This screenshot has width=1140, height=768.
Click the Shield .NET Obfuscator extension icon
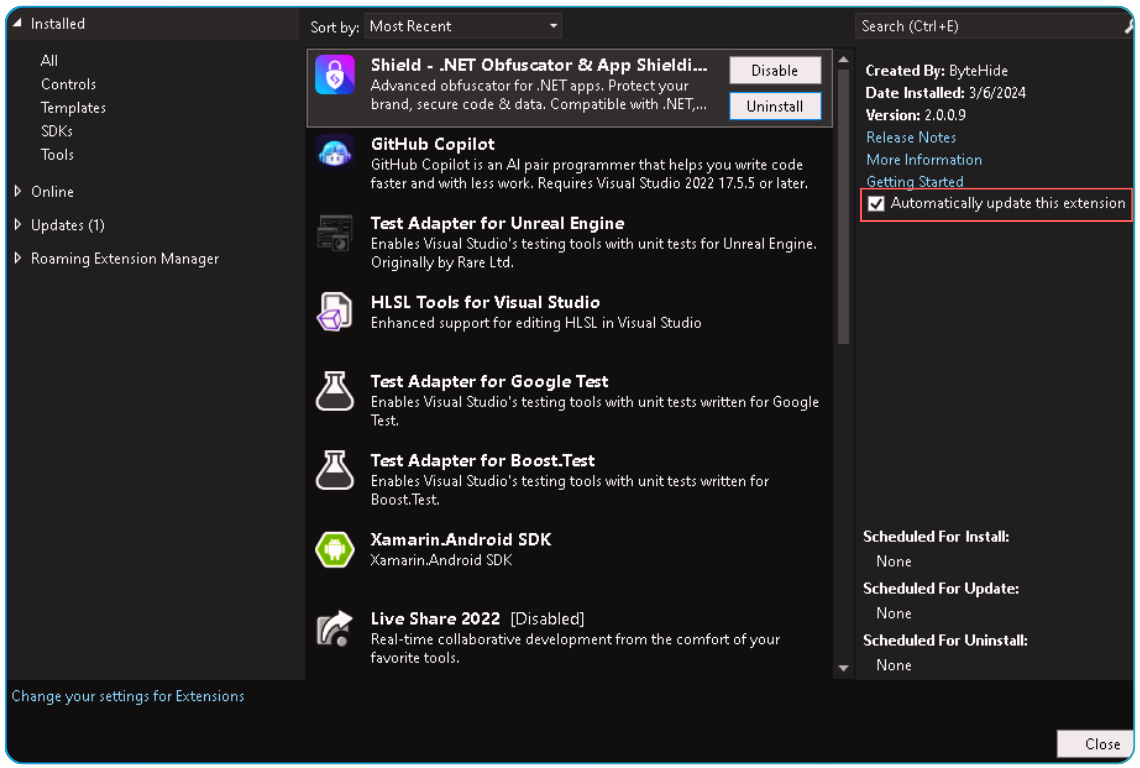pyautogui.click(x=334, y=74)
